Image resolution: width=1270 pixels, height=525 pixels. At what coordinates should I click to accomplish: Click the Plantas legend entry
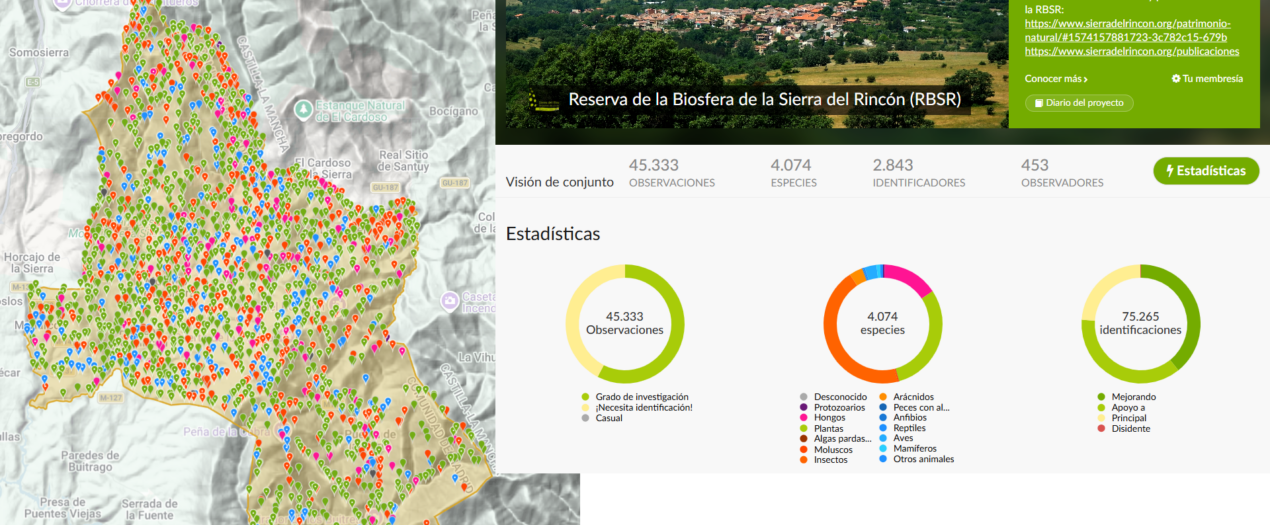pos(821,428)
